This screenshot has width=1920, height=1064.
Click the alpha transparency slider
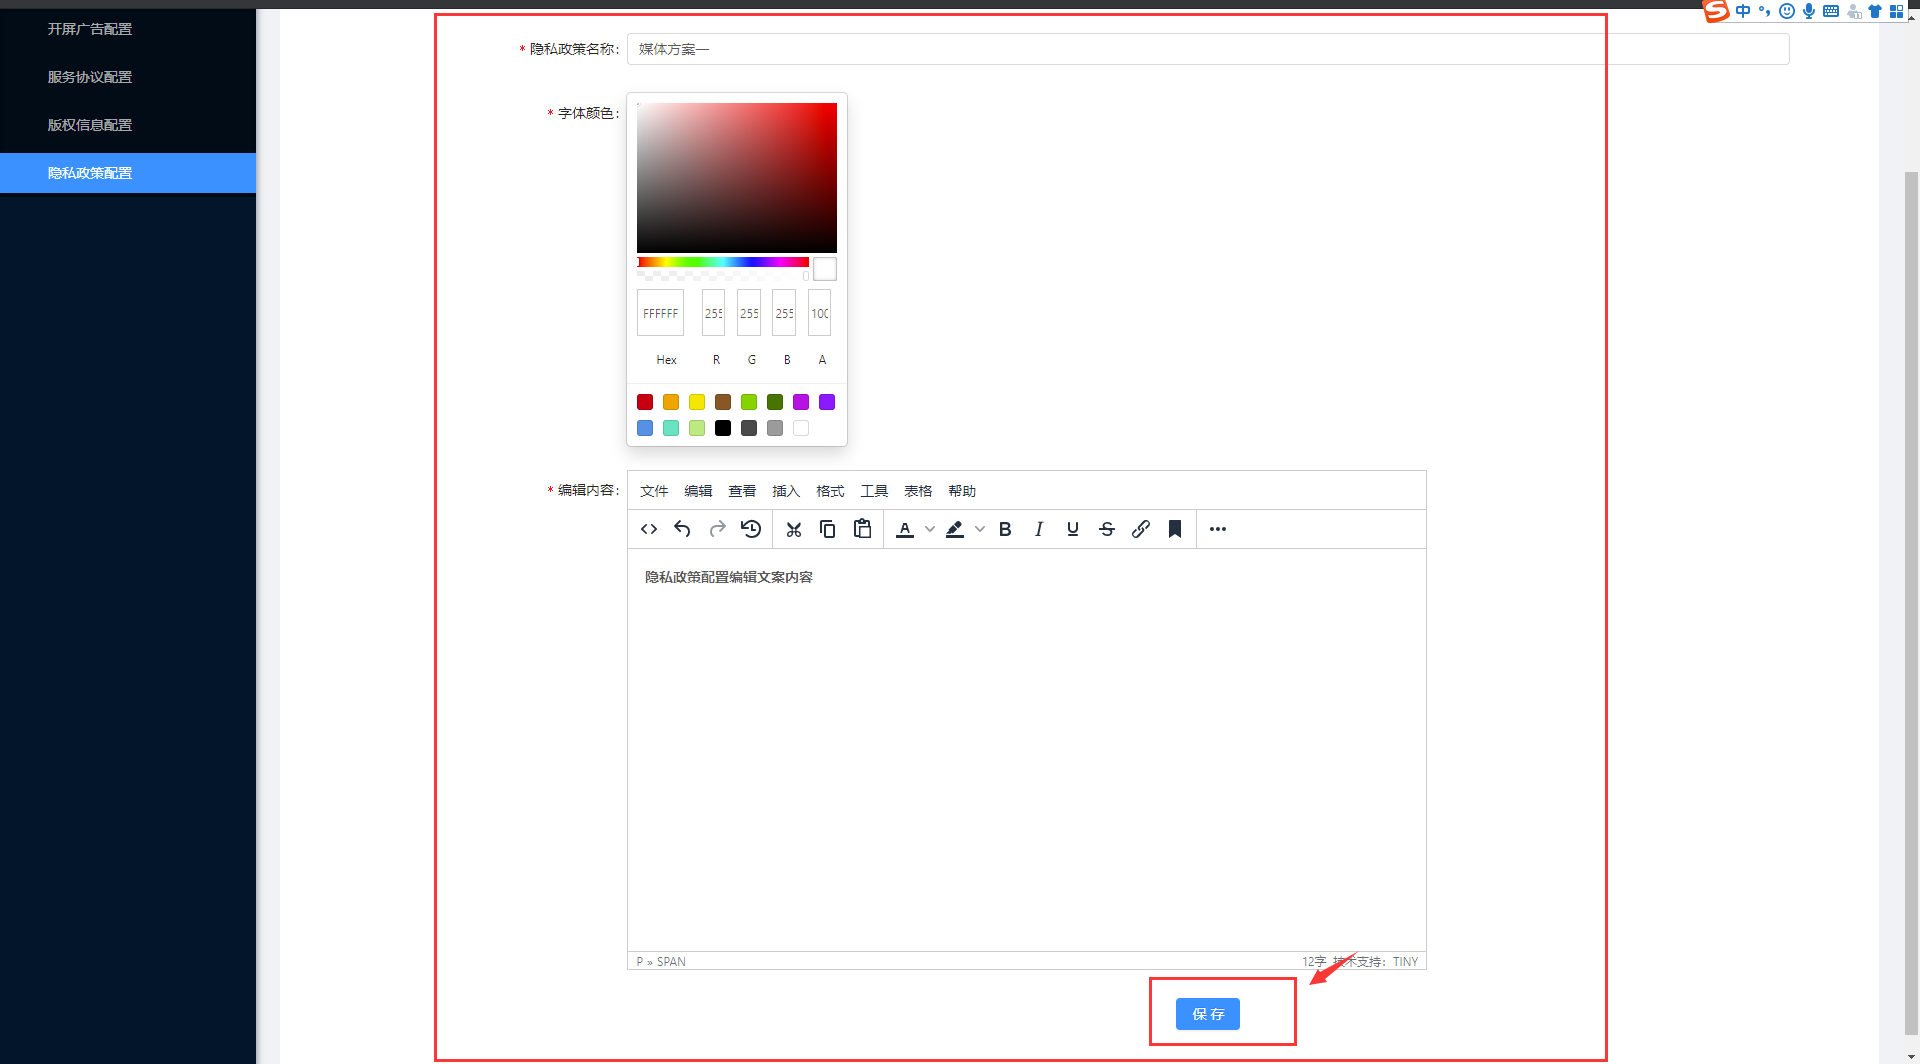pos(723,275)
